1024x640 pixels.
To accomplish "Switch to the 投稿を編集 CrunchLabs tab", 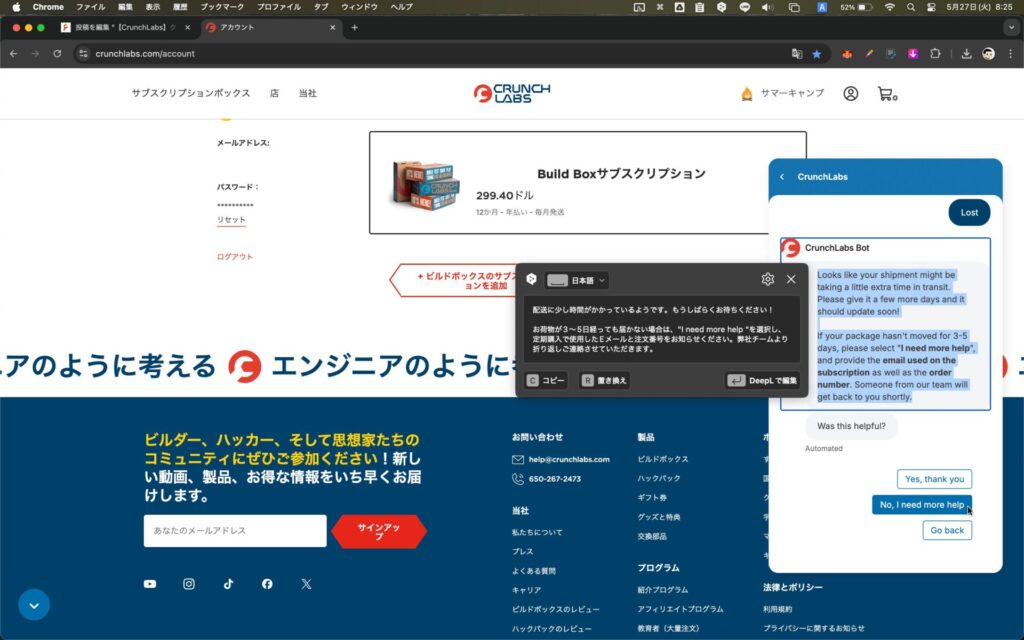I will pyautogui.click(x=124, y=27).
